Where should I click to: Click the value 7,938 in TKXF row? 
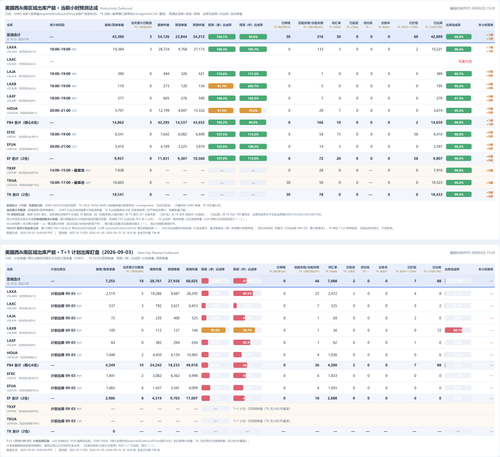[x=119, y=170]
